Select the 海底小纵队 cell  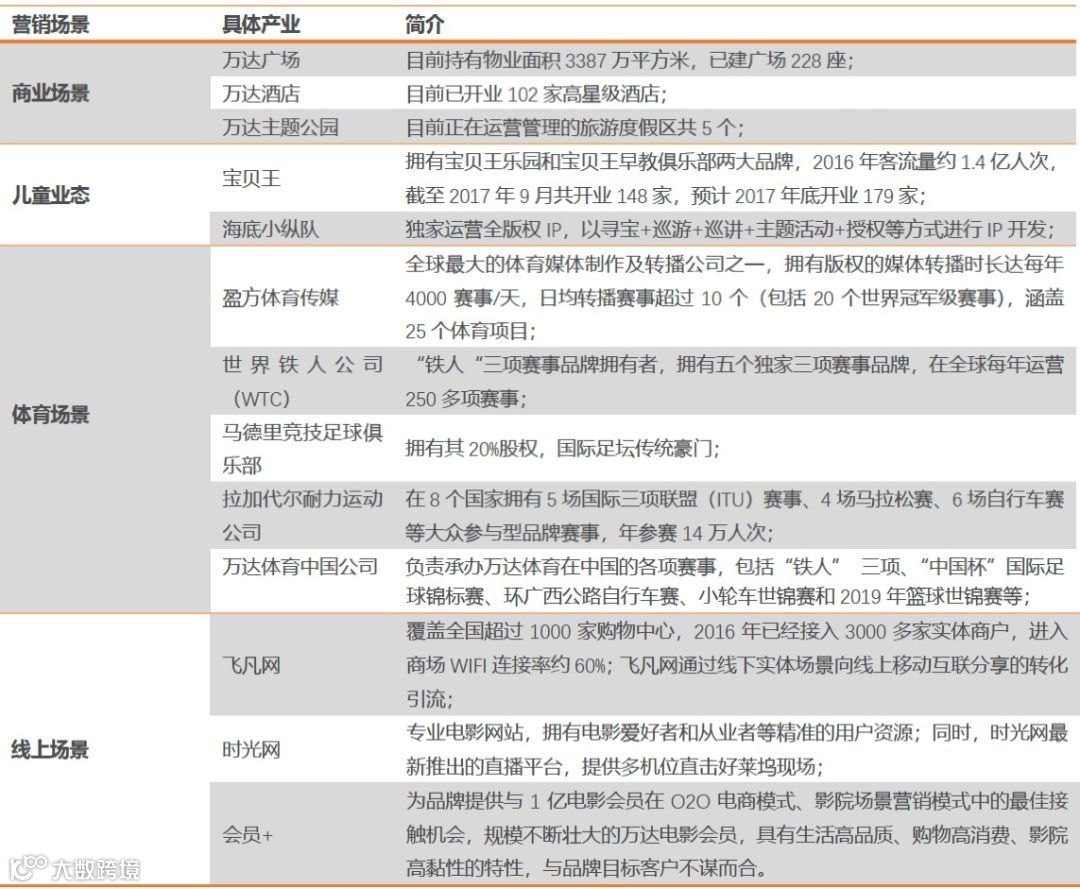click(x=270, y=229)
